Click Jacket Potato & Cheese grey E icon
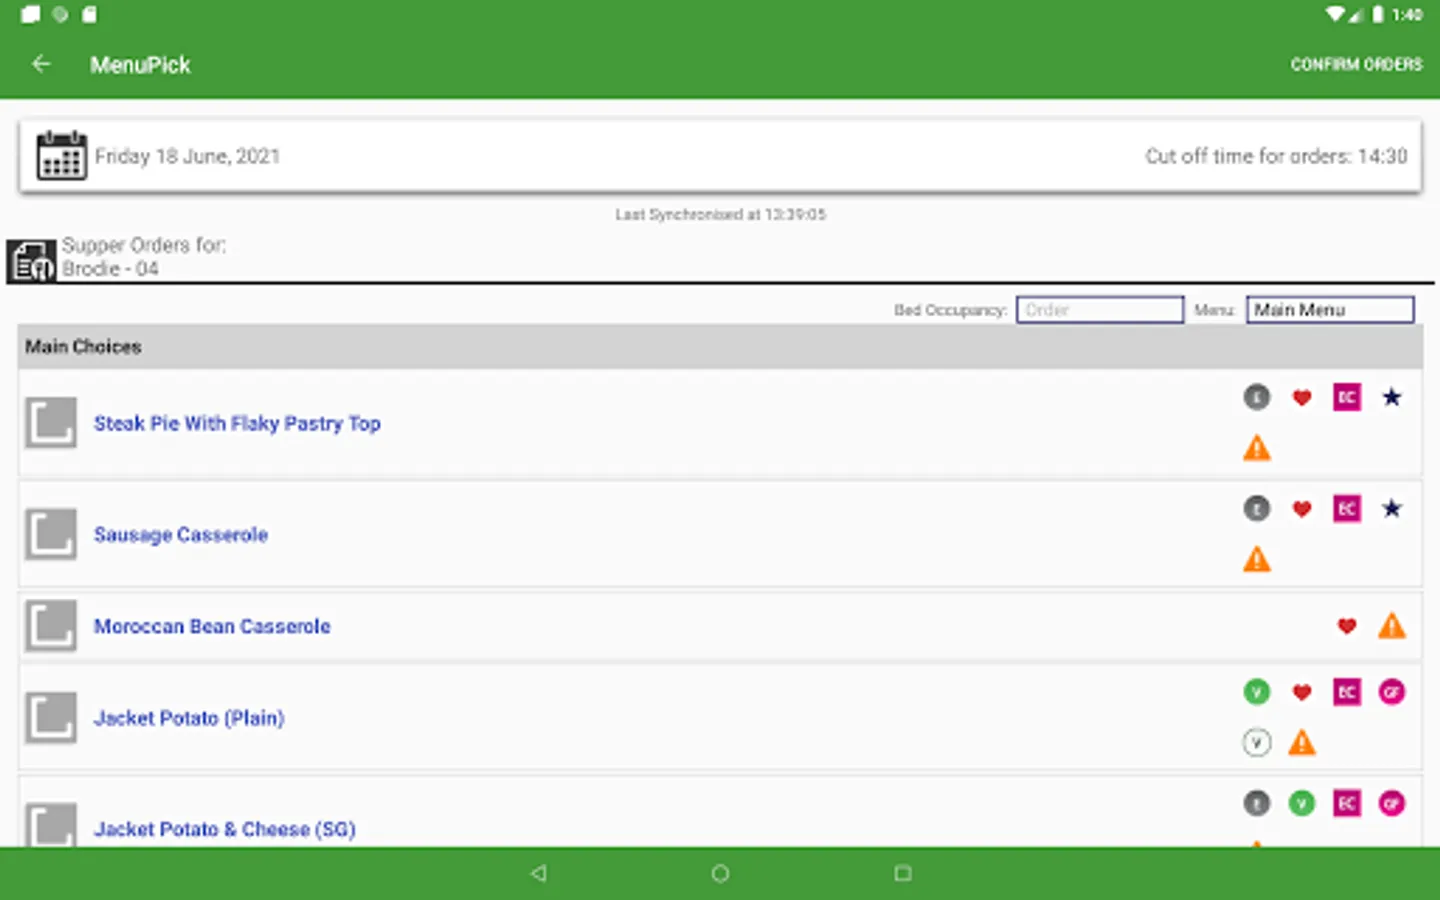1440x900 pixels. tap(1257, 803)
